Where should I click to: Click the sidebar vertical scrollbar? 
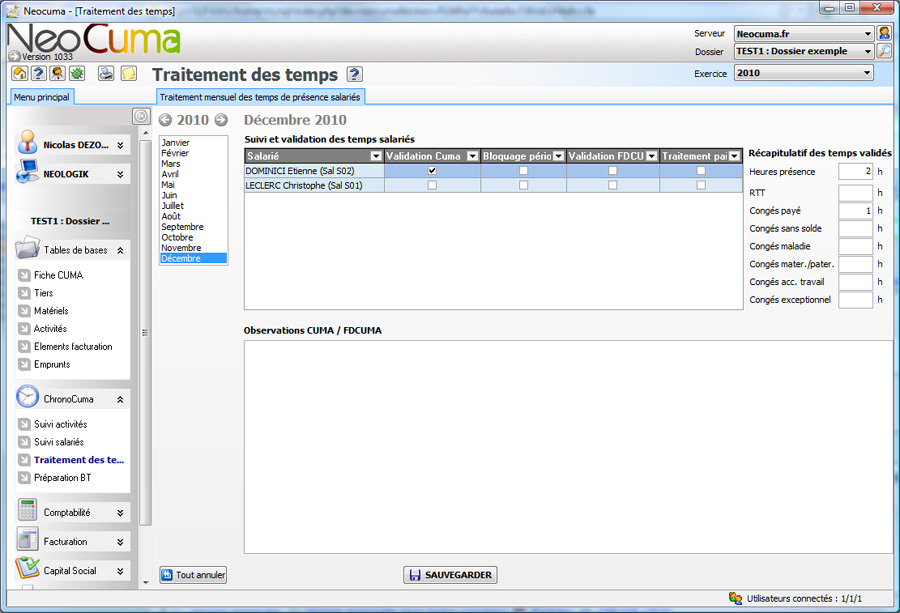point(145,332)
